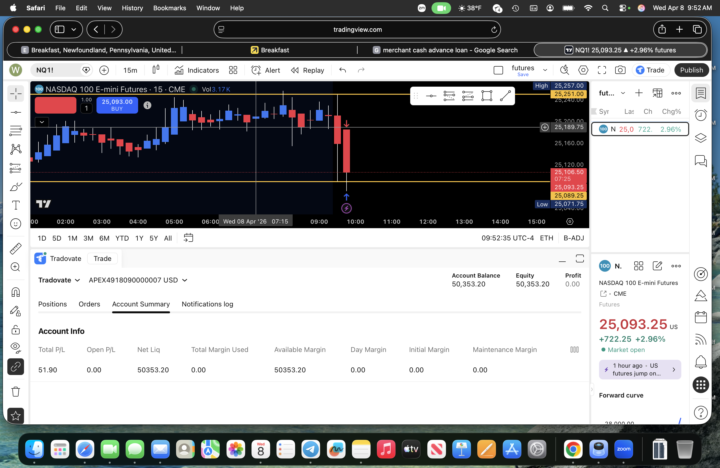This screenshot has height=468, width=720.
Task: Maximize the trading panel
Action: [580, 259]
